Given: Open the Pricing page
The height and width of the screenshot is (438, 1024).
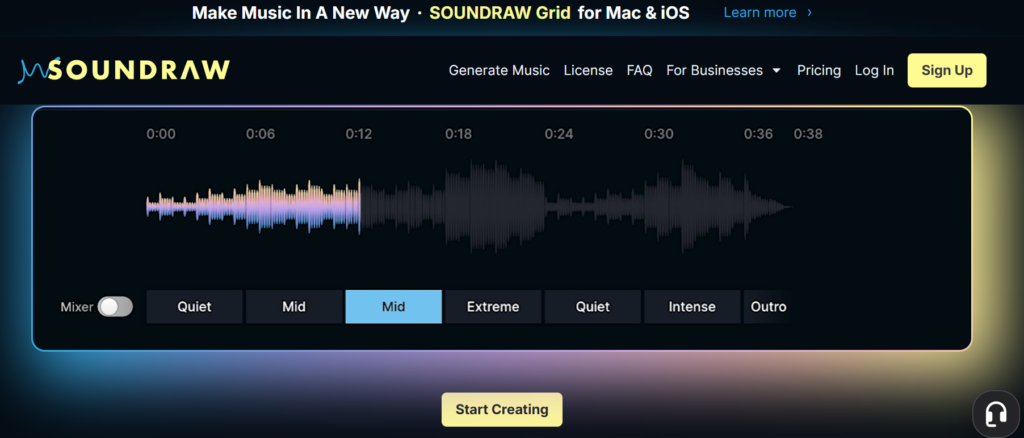Looking at the screenshot, I should pos(819,70).
